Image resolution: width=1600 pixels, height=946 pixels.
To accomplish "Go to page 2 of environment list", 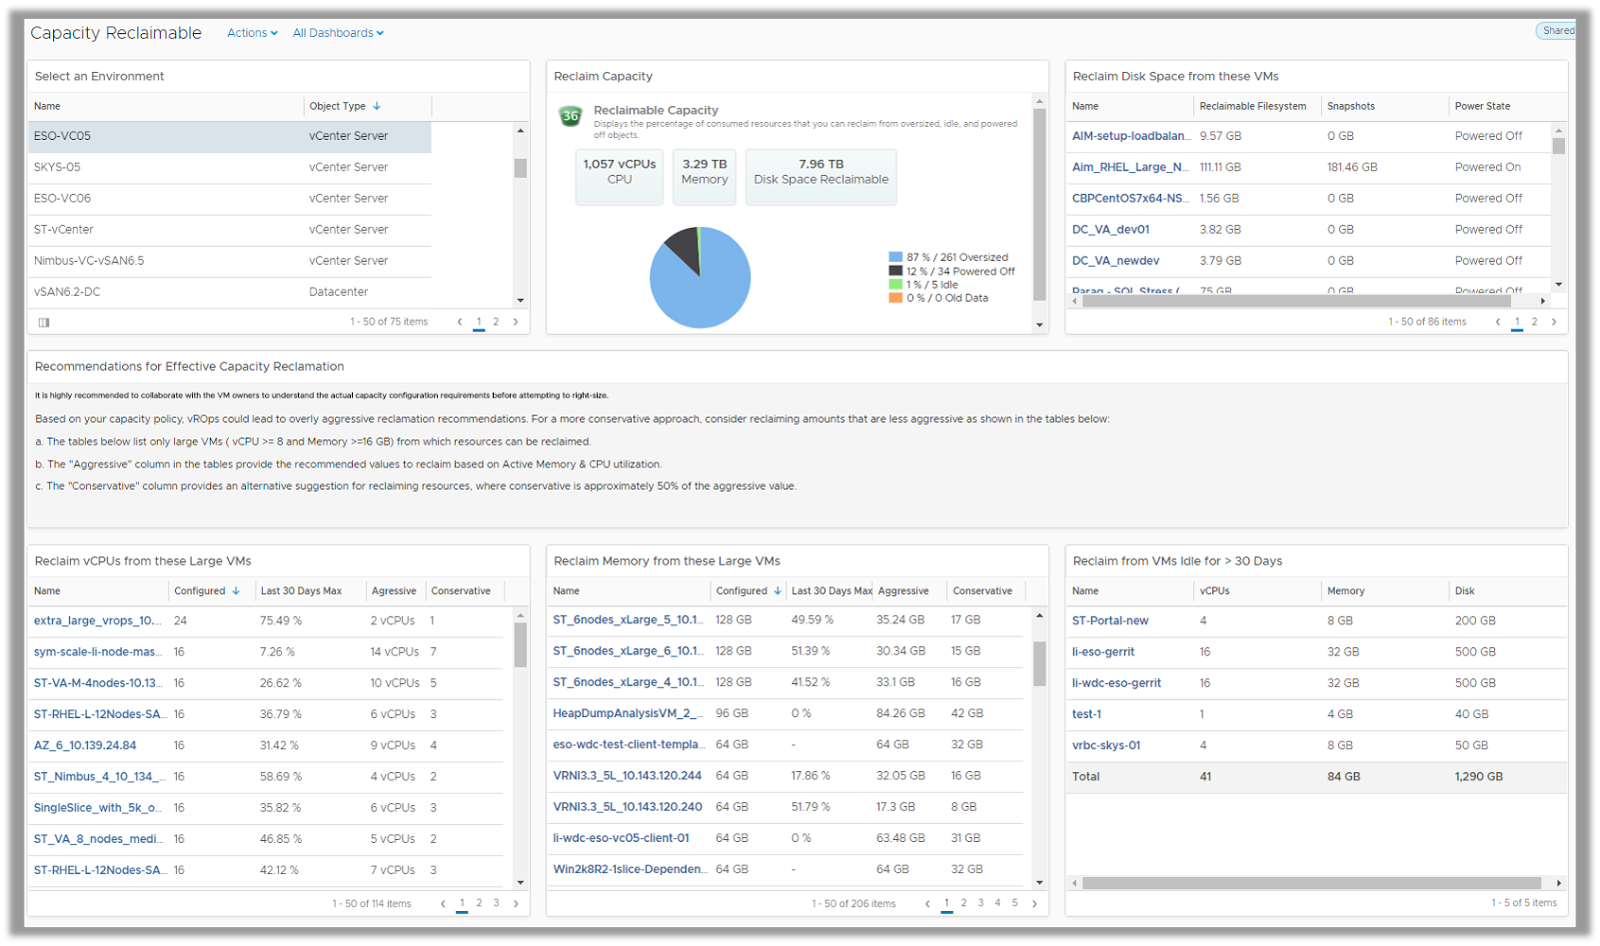I will pos(496,322).
